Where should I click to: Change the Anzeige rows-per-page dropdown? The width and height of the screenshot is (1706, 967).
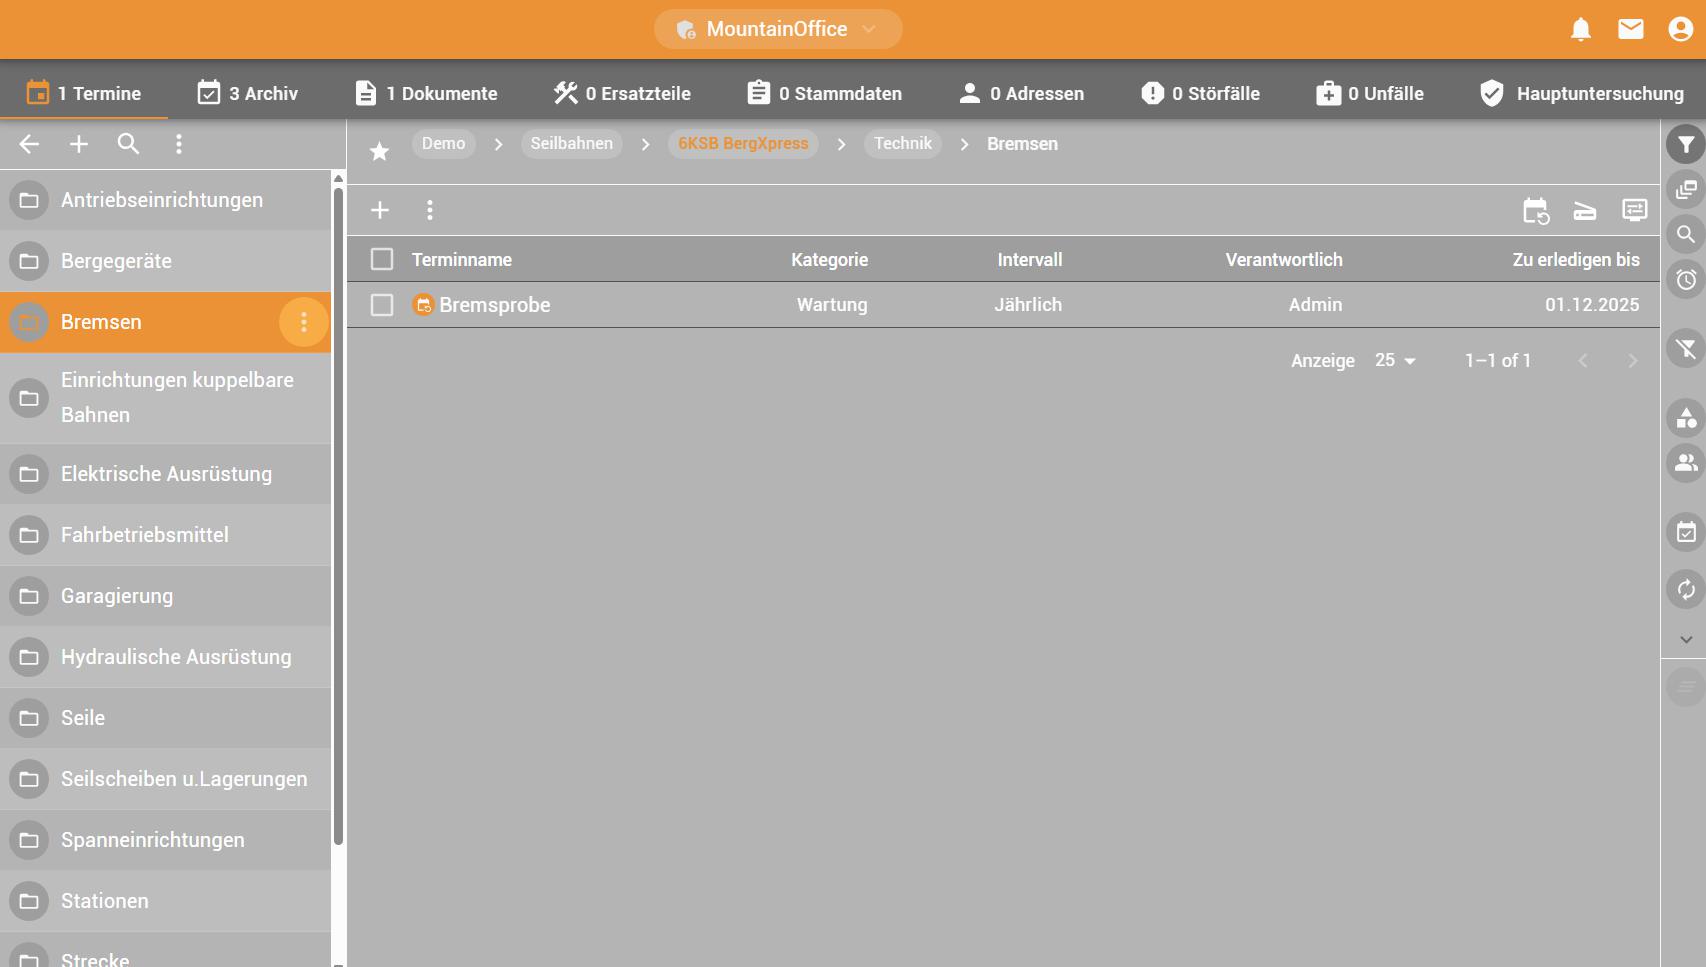1395,360
